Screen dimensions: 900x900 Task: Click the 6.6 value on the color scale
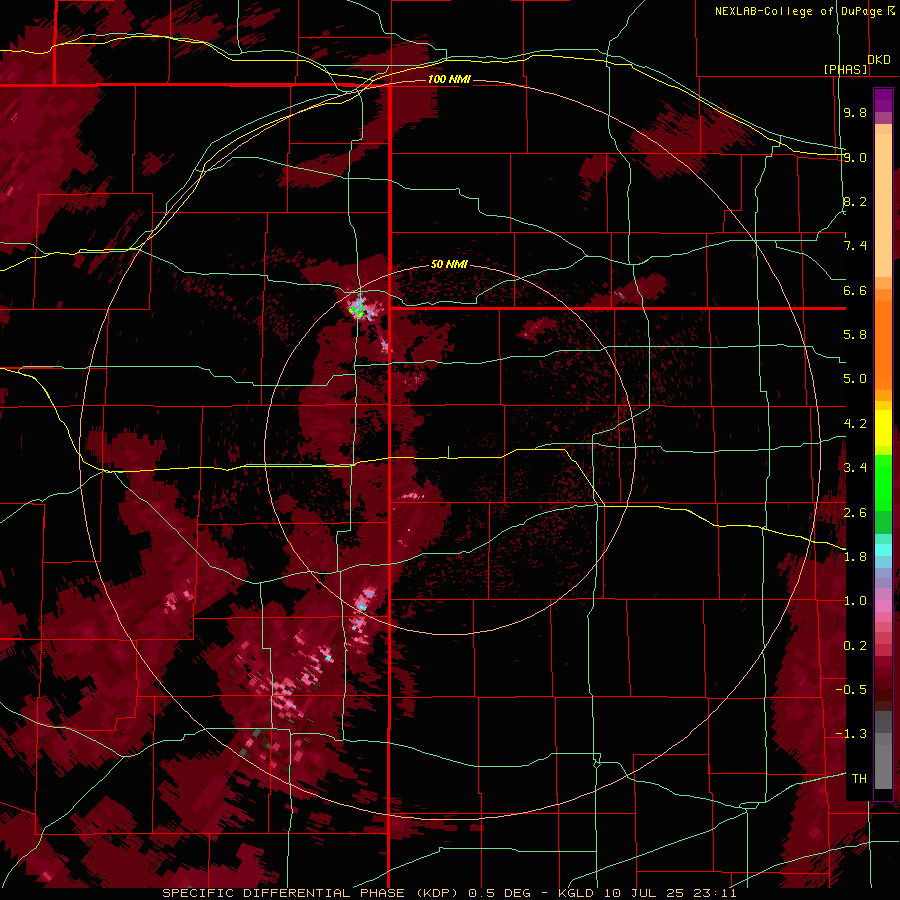click(855, 290)
